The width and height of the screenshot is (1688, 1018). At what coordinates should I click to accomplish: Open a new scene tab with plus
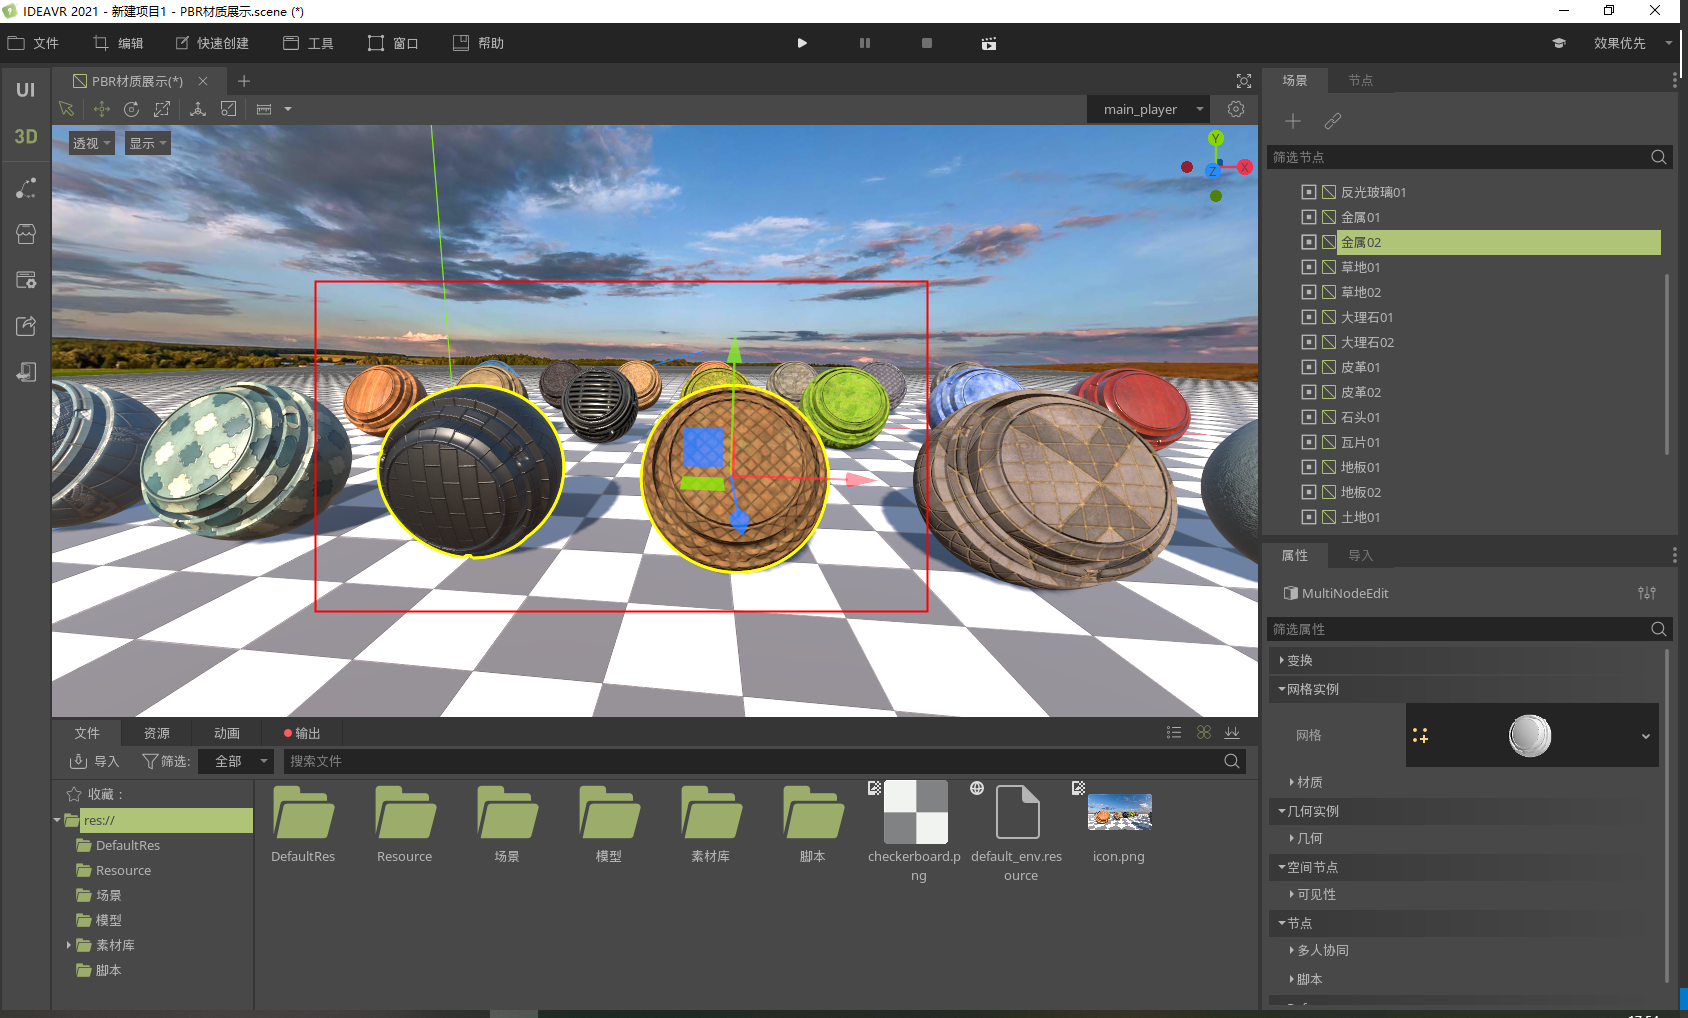[x=244, y=81]
